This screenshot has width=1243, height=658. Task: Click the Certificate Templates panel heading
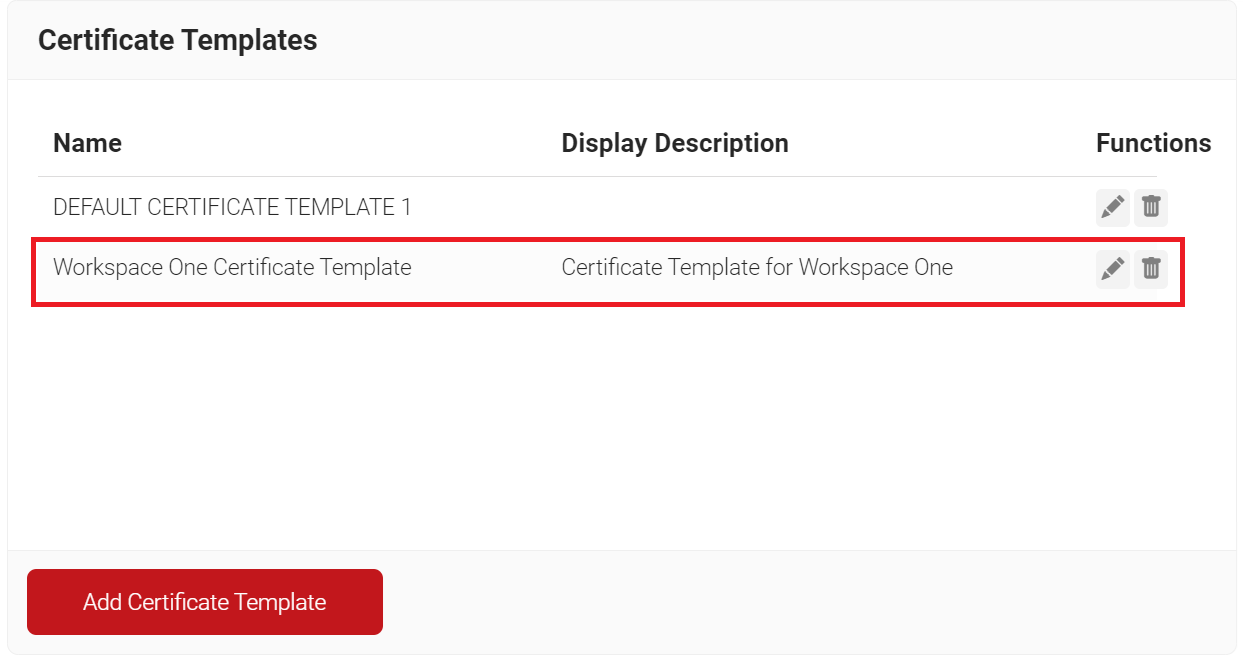point(177,40)
